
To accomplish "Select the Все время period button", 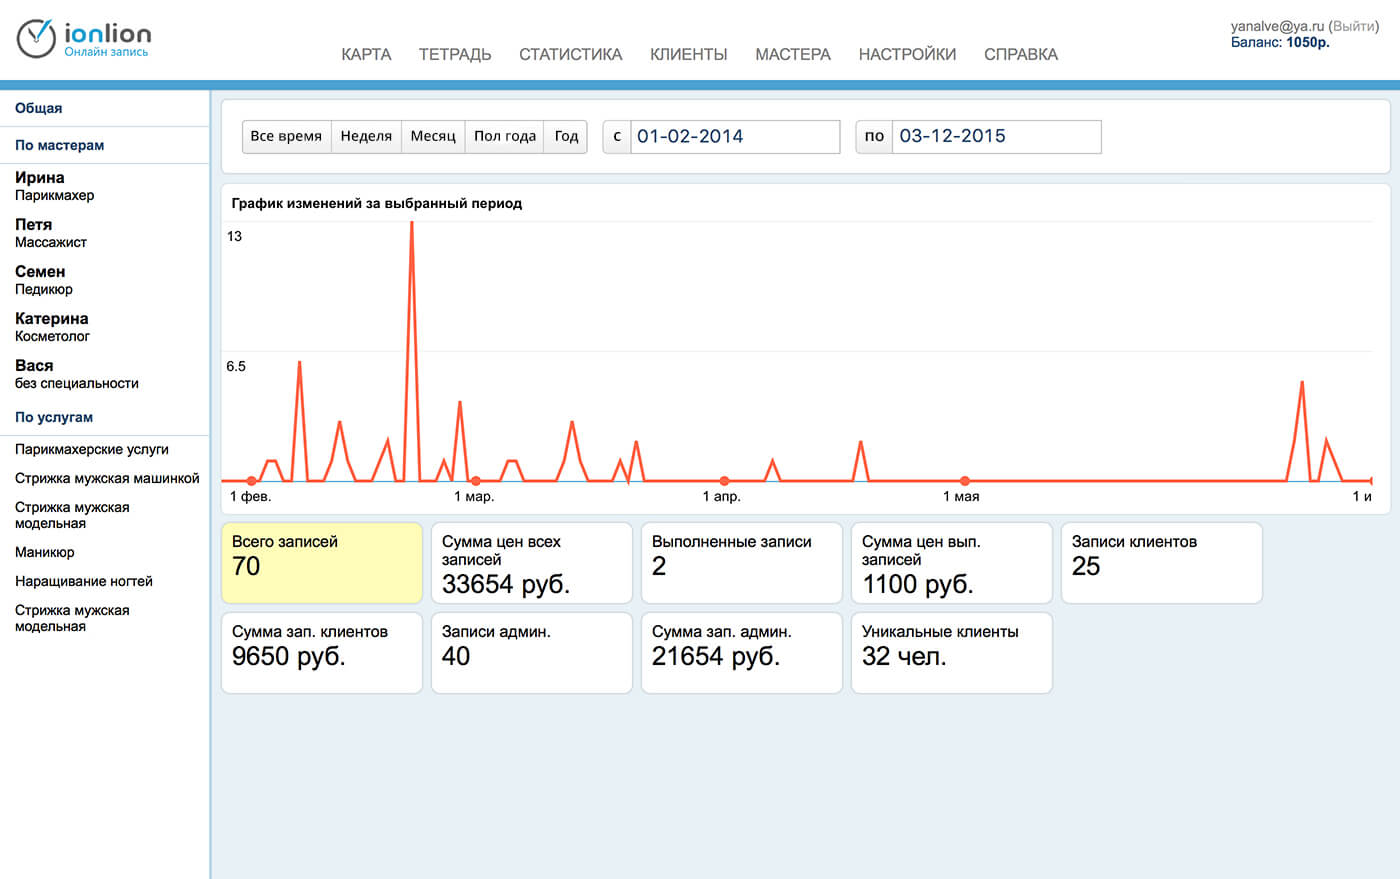I will coord(286,136).
